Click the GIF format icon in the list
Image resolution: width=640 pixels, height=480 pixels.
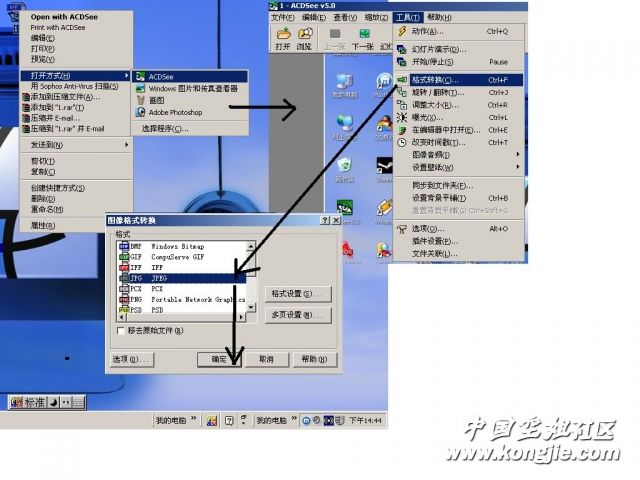click(124, 257)
